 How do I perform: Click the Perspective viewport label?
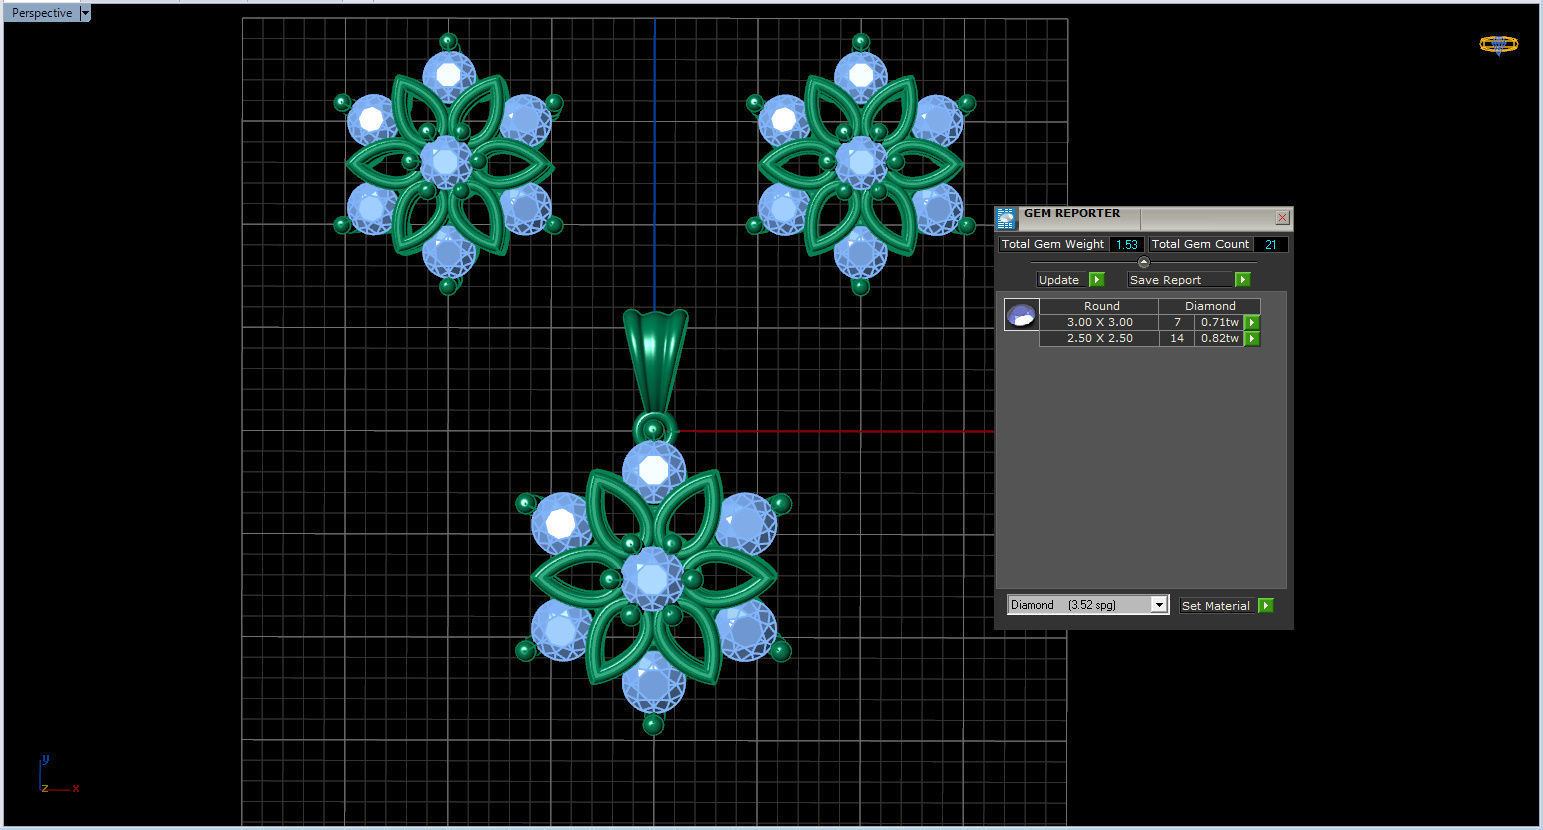click(42, 13)
